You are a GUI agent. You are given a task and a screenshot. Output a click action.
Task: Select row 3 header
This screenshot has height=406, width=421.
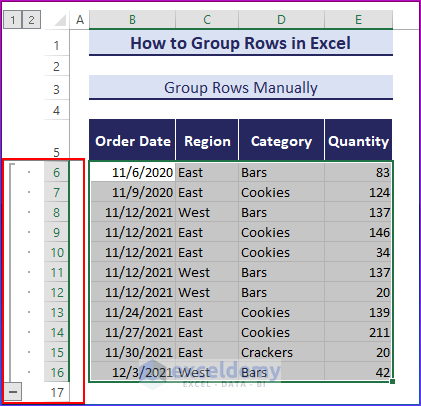(56, 89)
